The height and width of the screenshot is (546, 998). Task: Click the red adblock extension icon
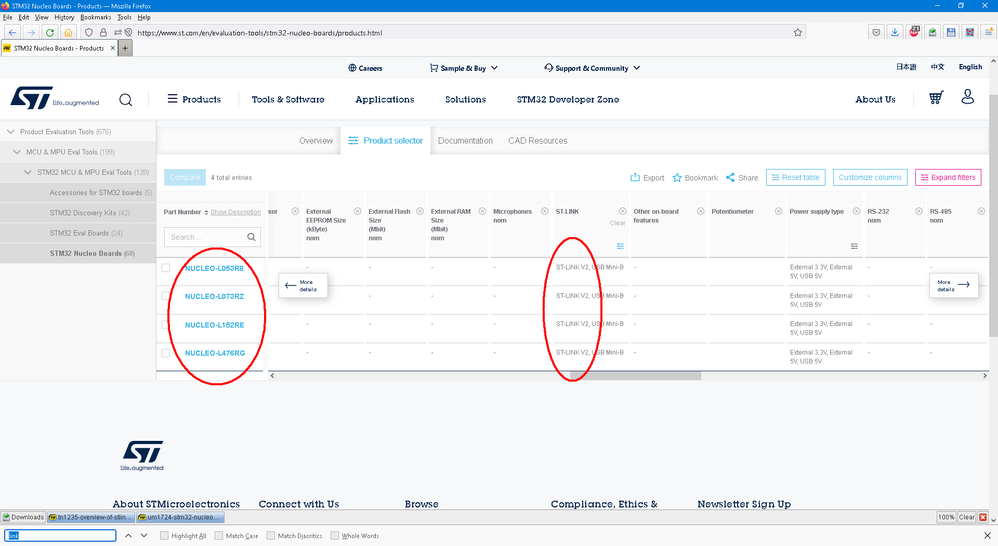click(914, 32)
